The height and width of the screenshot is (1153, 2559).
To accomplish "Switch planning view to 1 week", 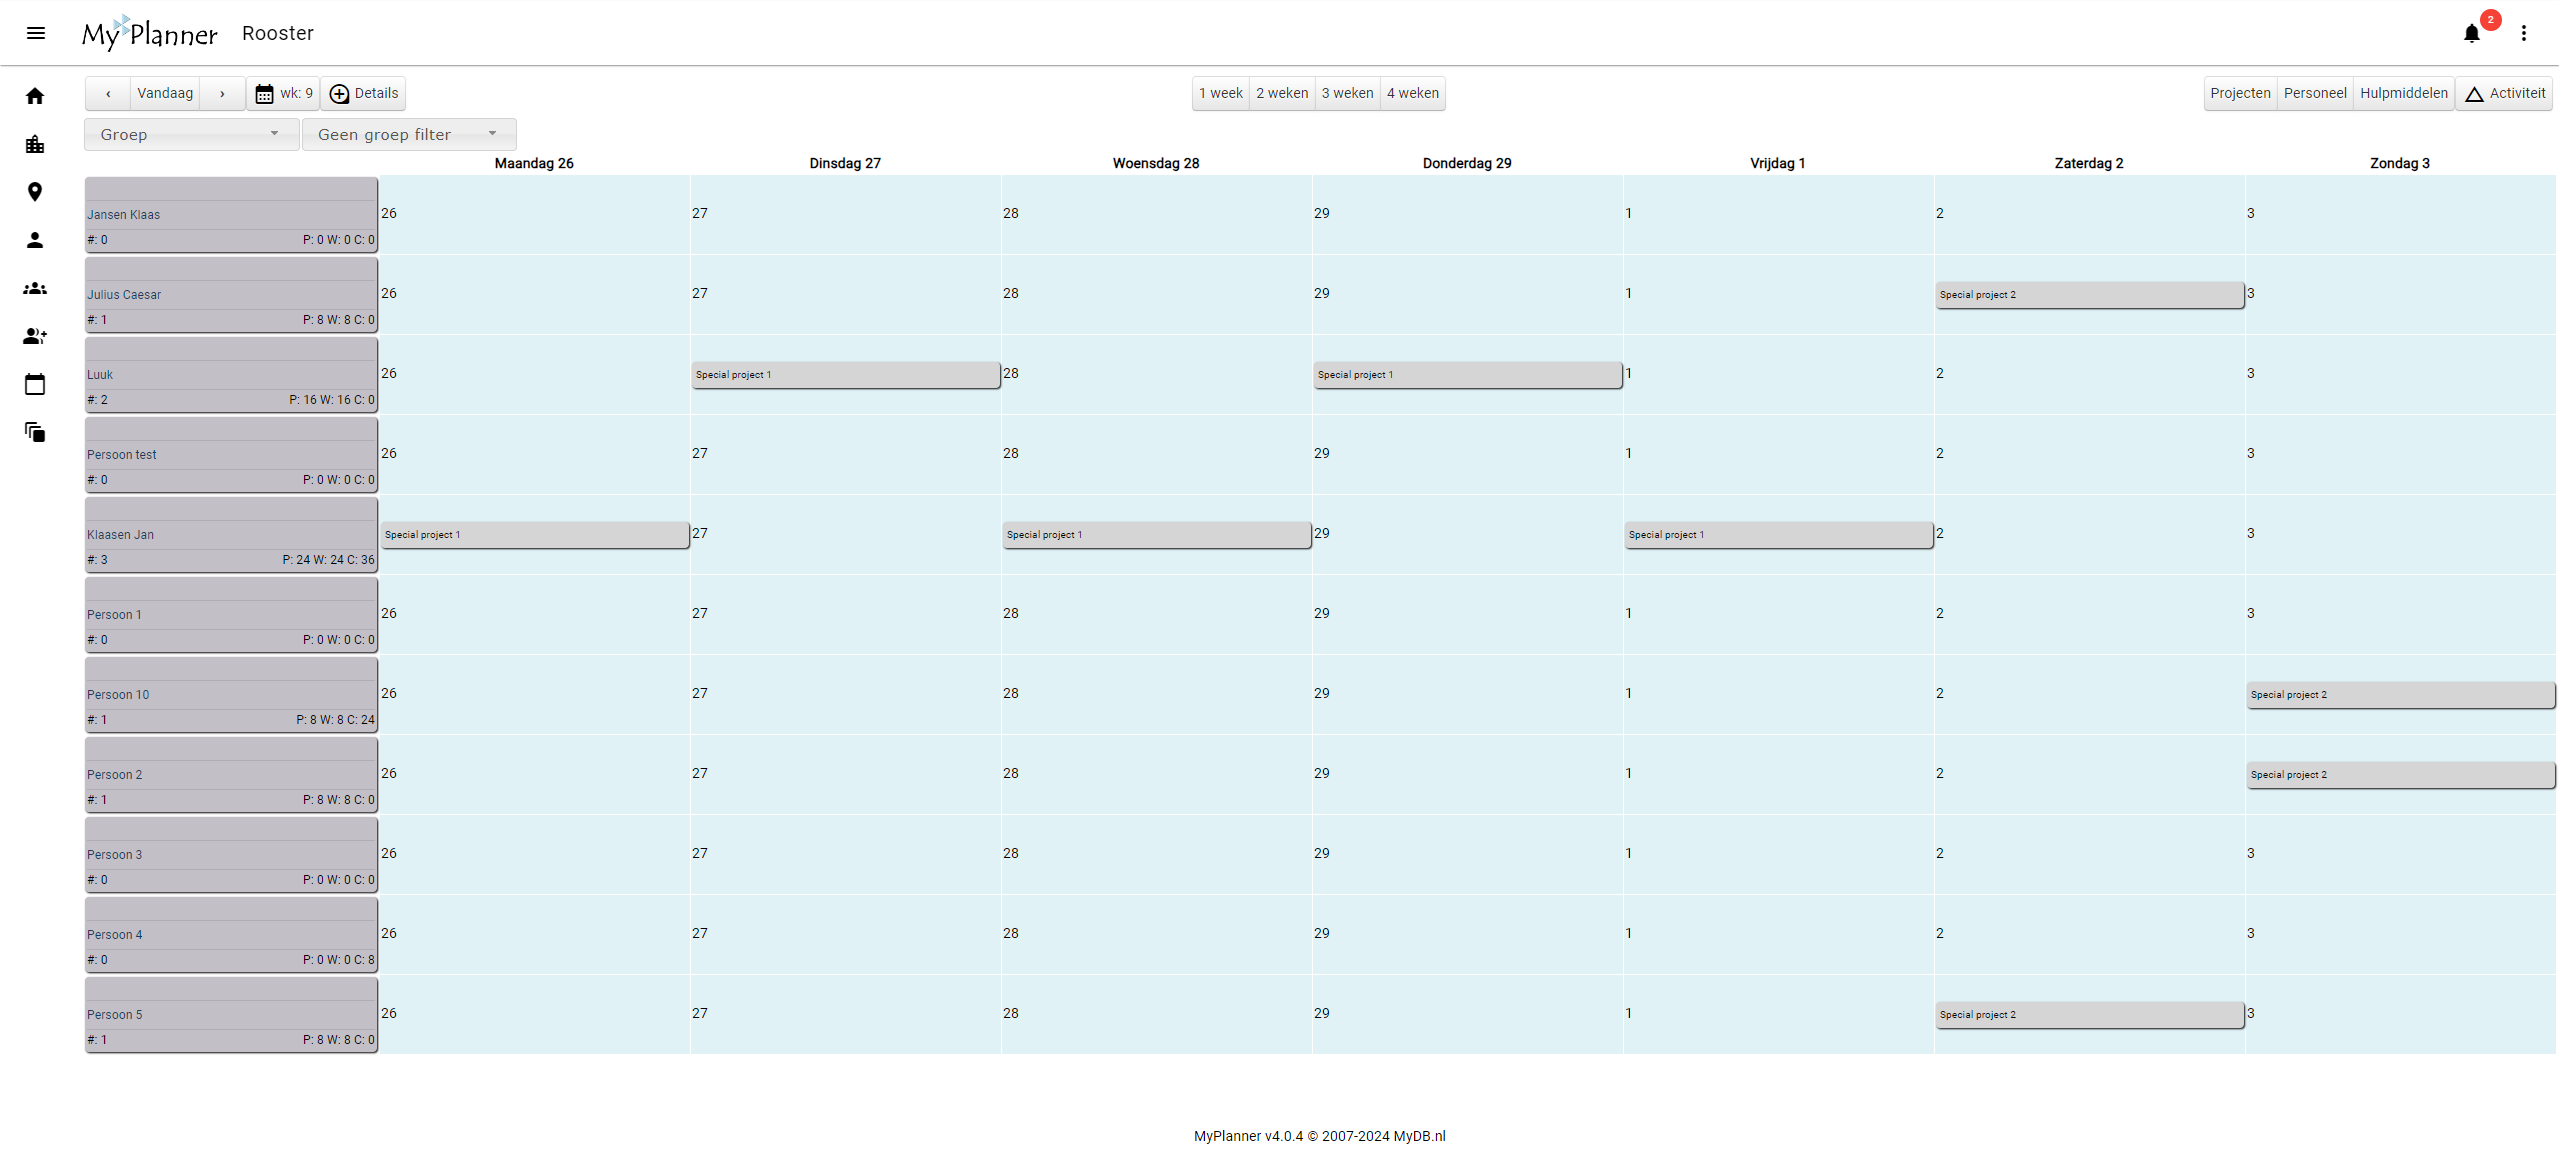I will (1219, 92).
